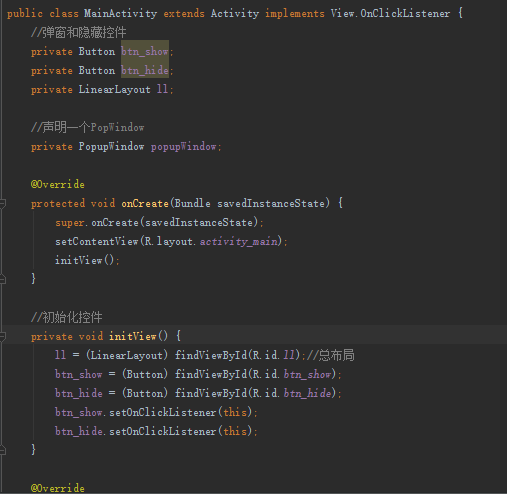
Task: Click 'initView' in the private void declaration
Action: 133,336
